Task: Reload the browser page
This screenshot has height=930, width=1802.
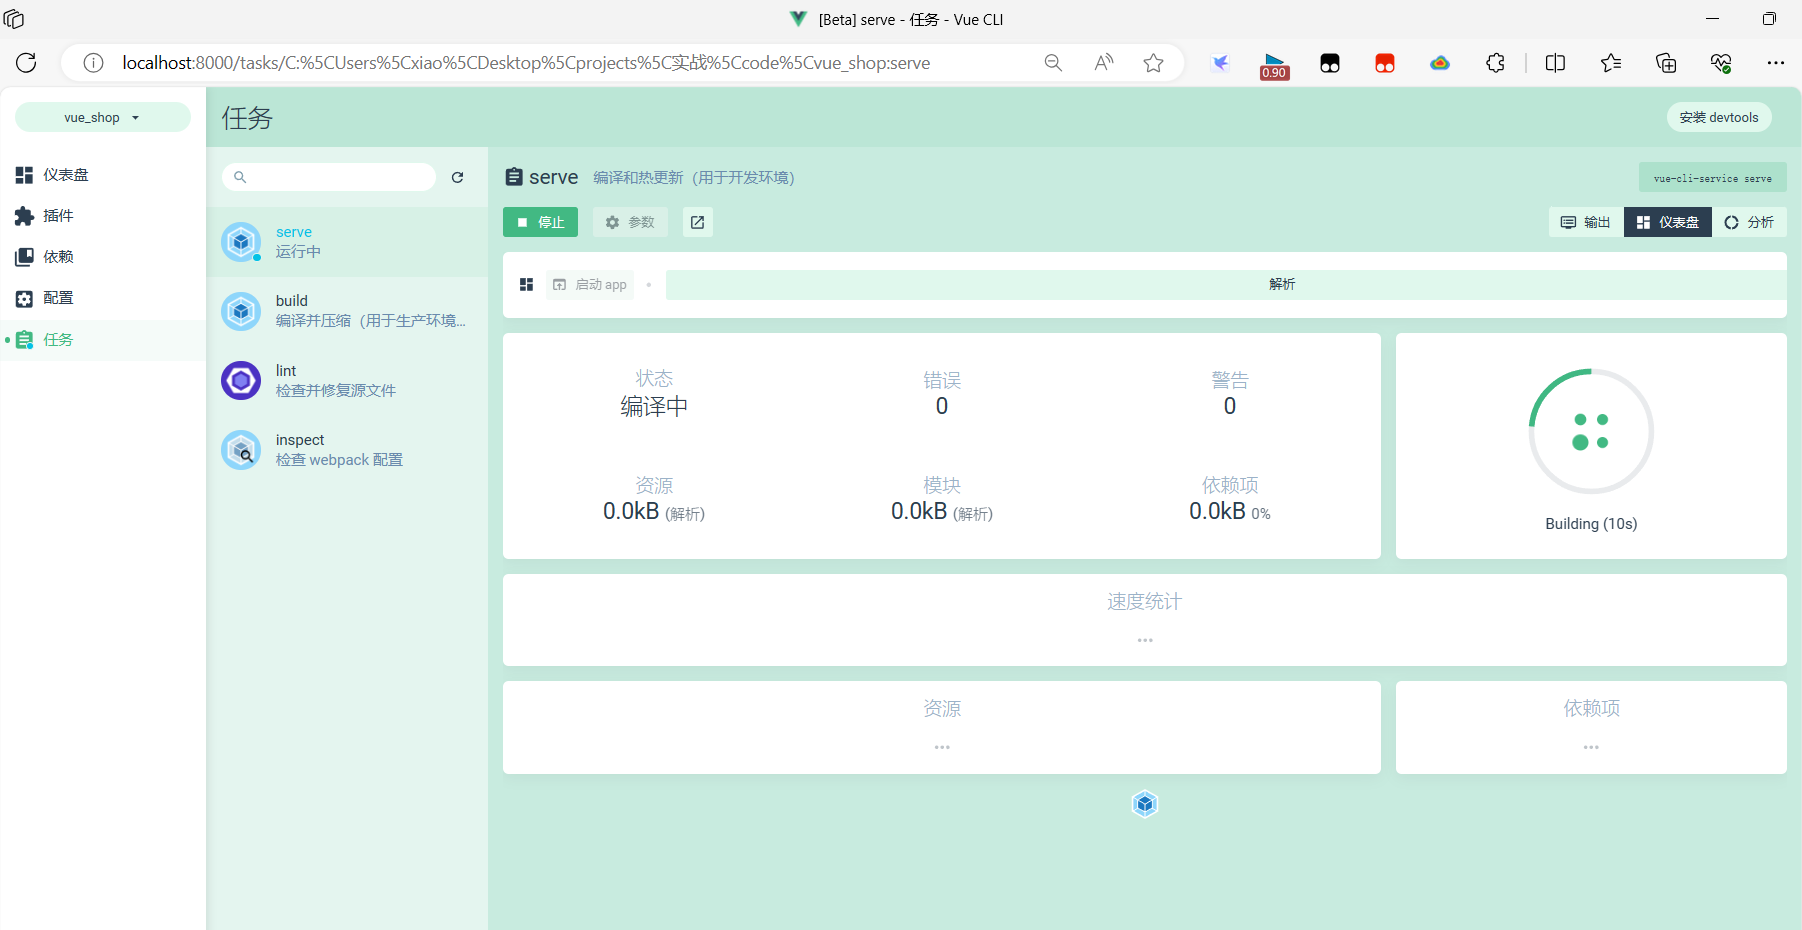Action: pyautogui.click(x=26, y=63)
